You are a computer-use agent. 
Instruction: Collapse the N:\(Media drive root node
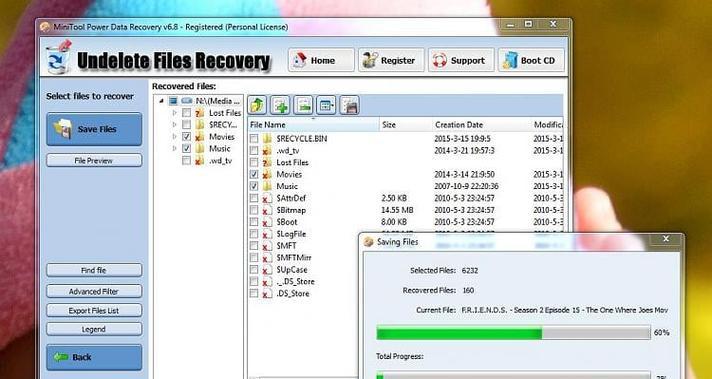(x=161, y=101)
